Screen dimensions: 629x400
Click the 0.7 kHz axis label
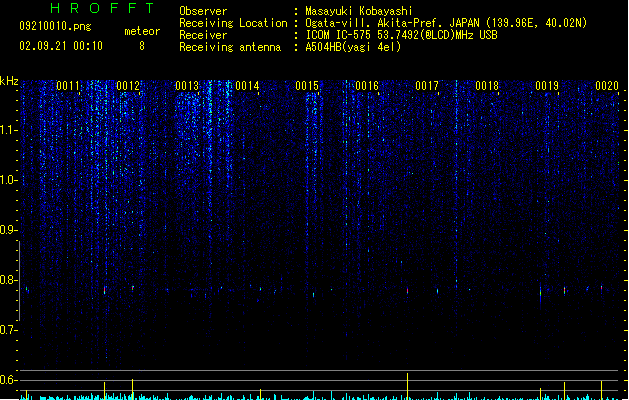point(8,330)
